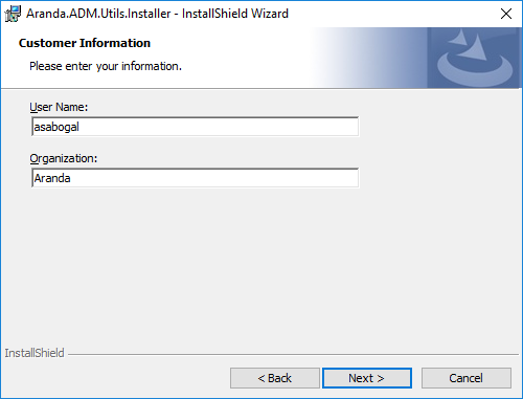The image size is (523, 399).
Task: Click the "Organization:" label
Action: click(x=63, y=158)
